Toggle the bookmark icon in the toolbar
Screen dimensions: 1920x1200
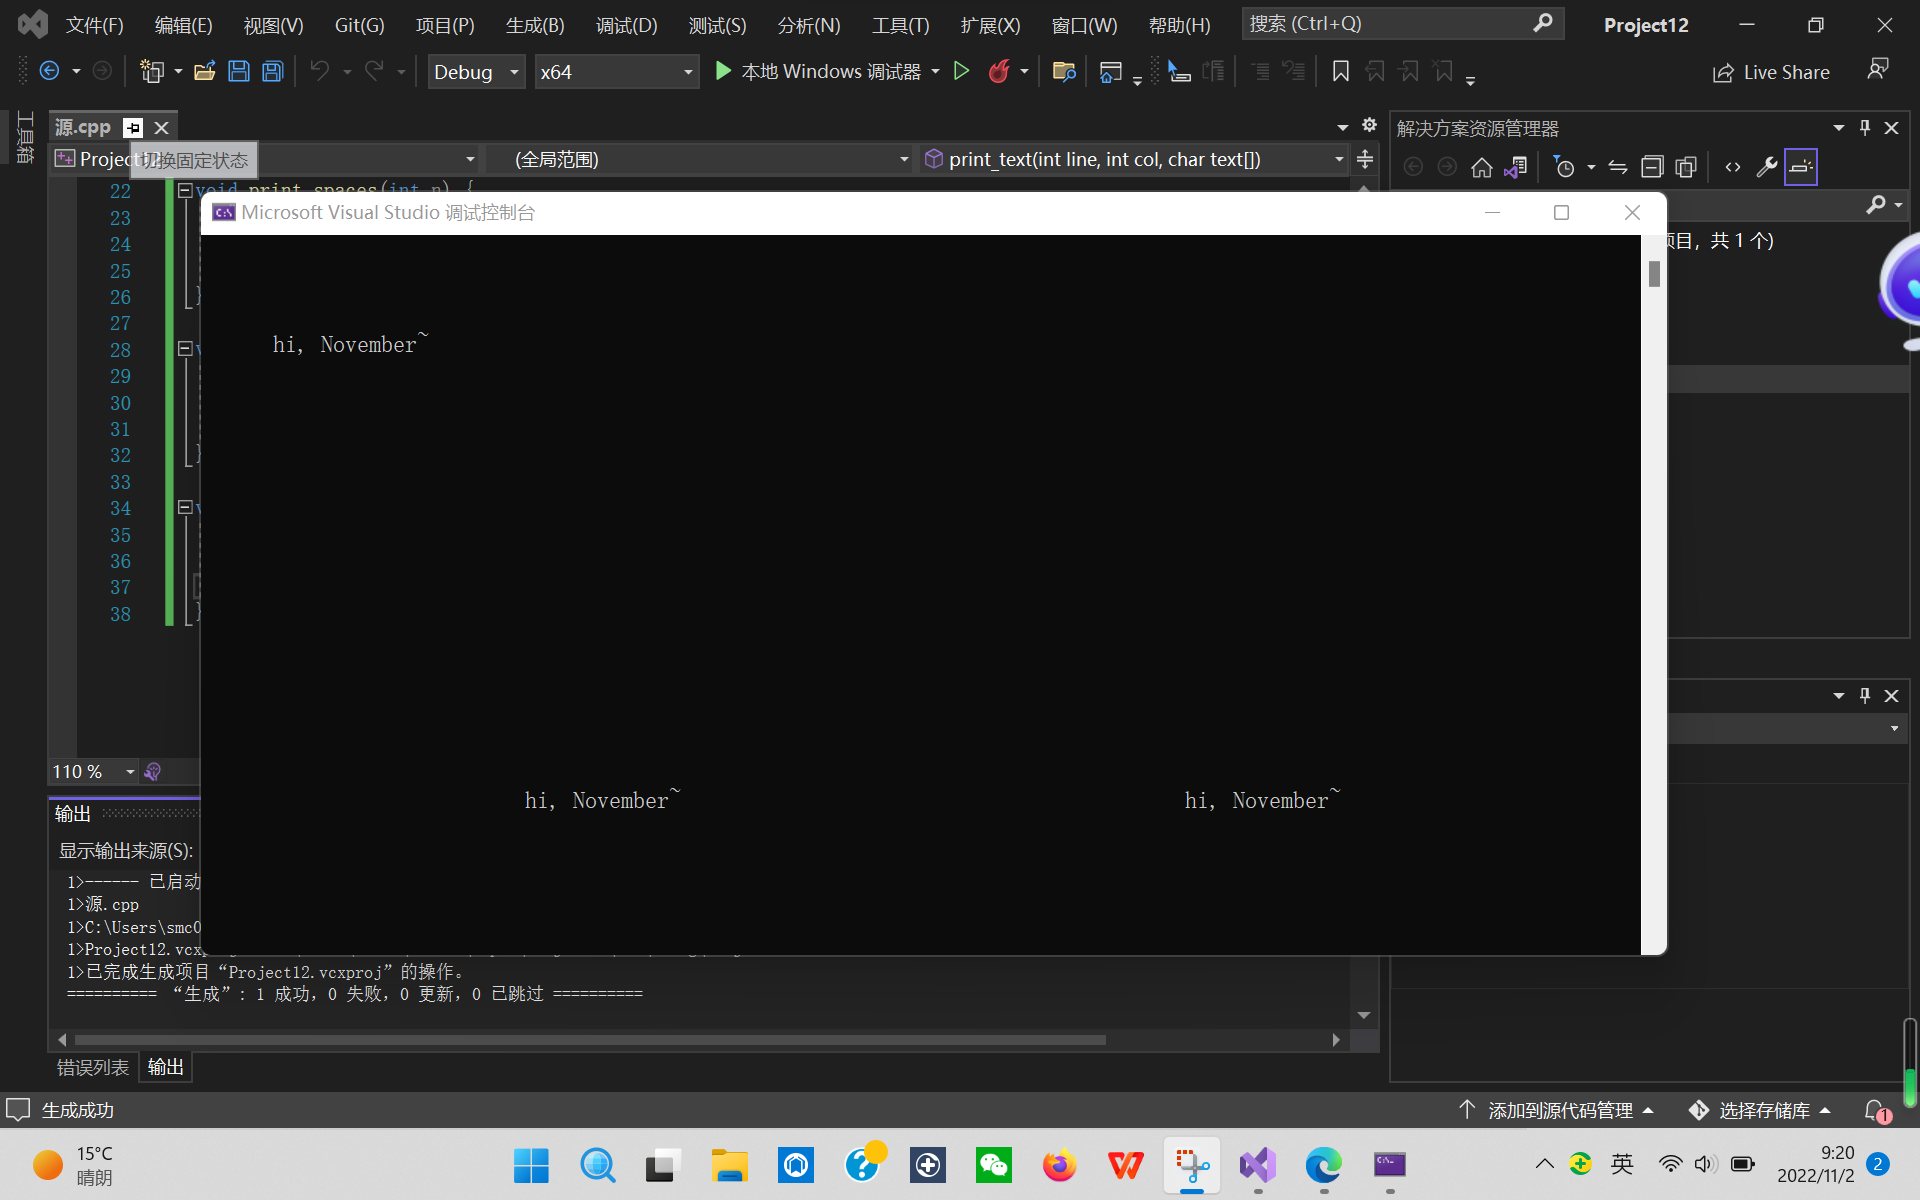click(x=1340, y=71)
